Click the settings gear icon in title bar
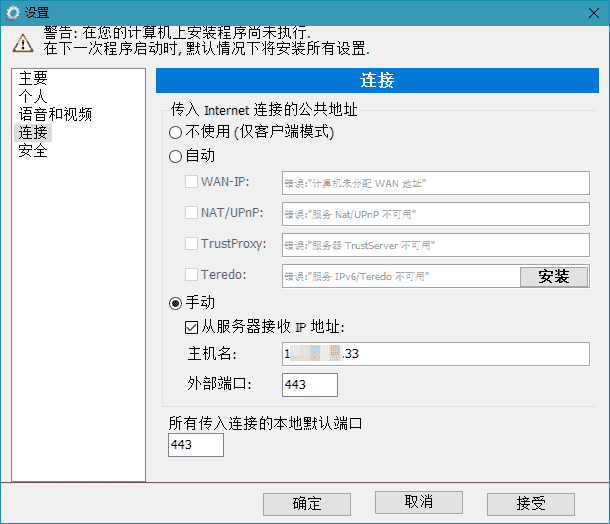610x524 pixels. click(x=13, y=12)
